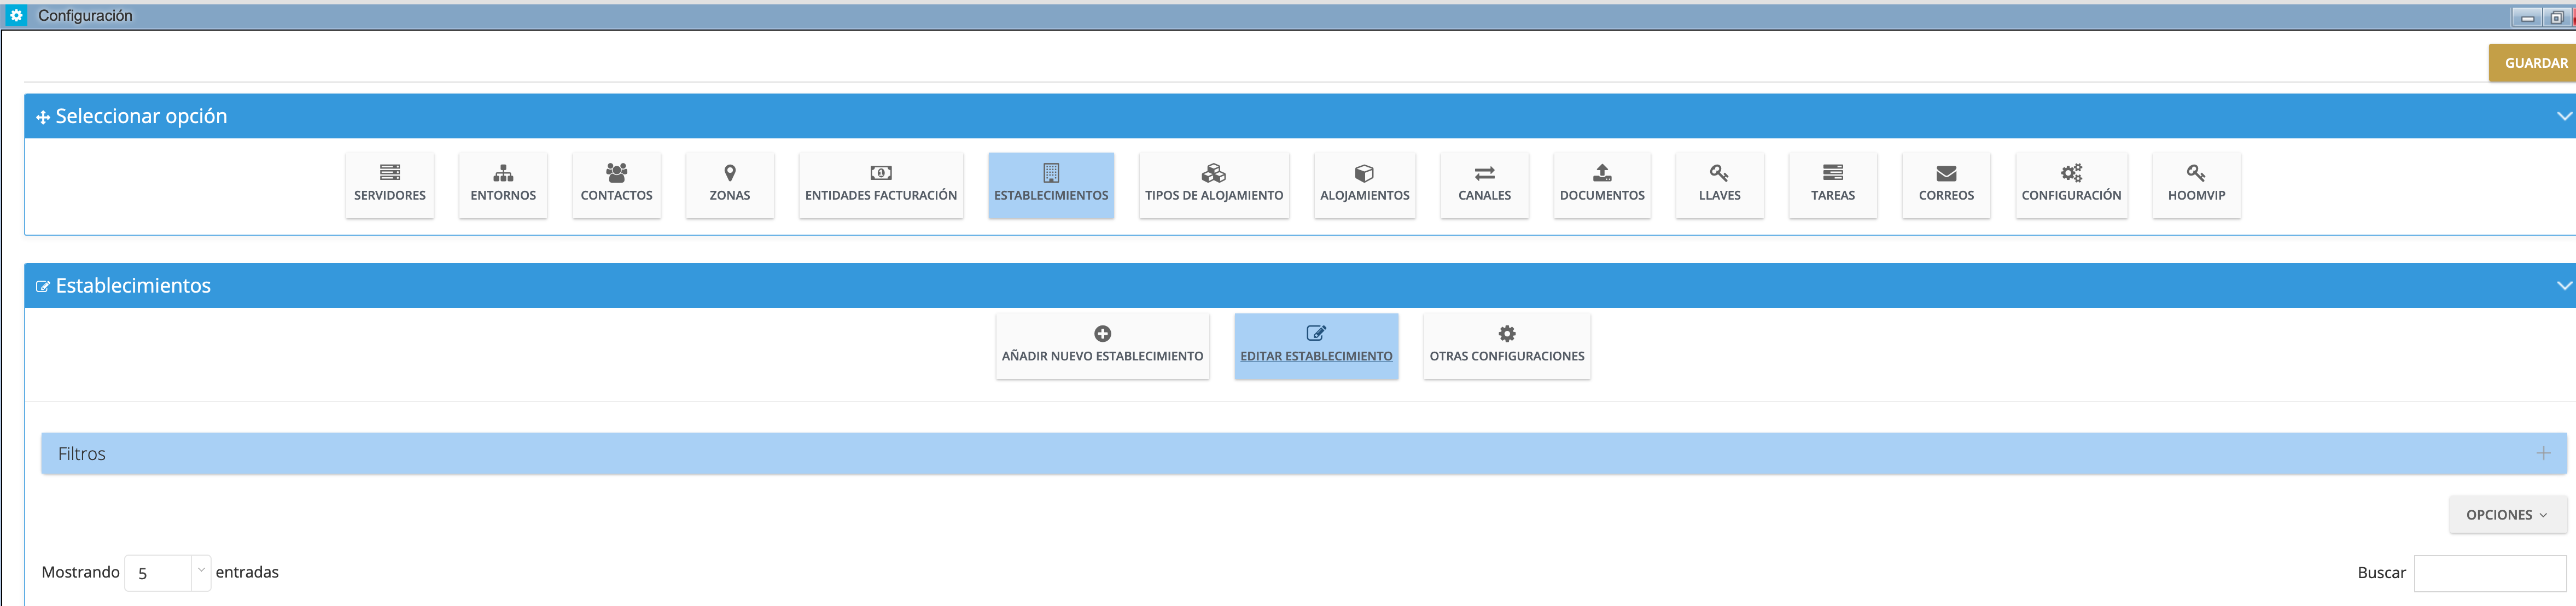This screenshot has width=2576, height=606.
Task: Open the Canales exchange arrows icon
Action: coord(1484,173)
